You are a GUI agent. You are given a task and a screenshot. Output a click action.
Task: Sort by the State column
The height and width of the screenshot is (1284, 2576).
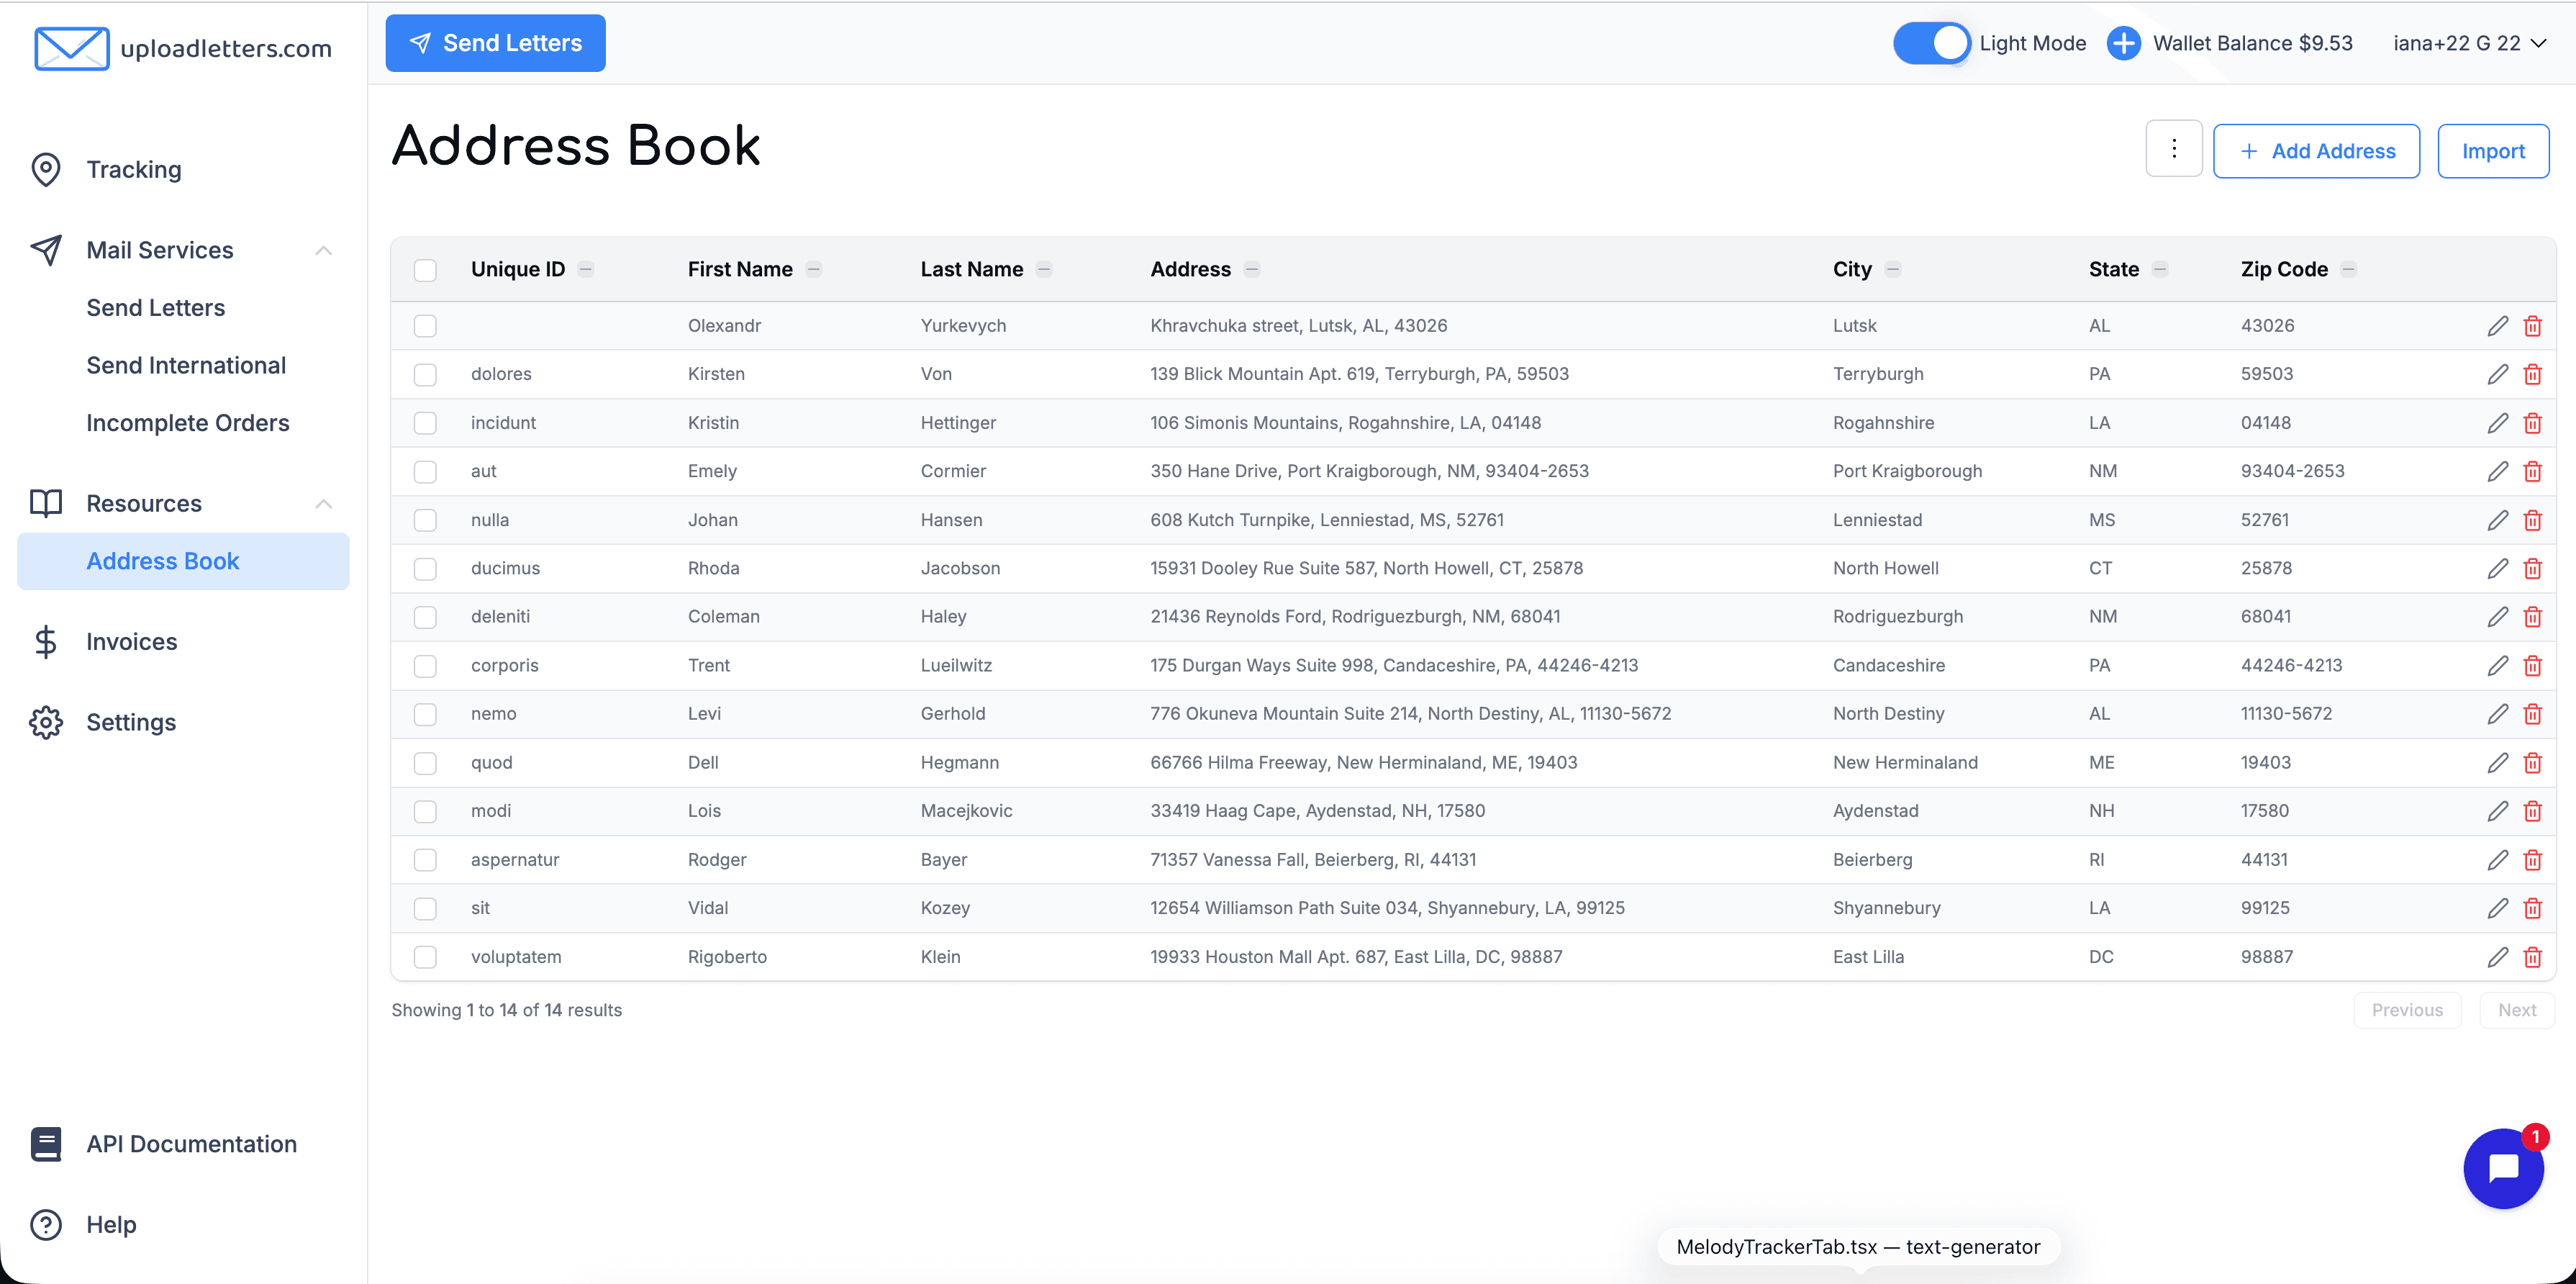[x=2160, y=269]
